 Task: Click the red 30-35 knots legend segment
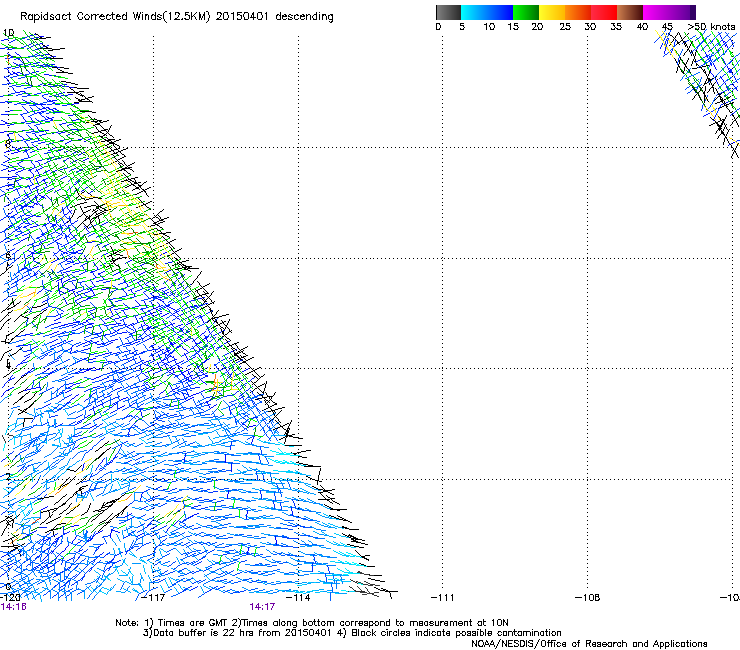point(604,12)
